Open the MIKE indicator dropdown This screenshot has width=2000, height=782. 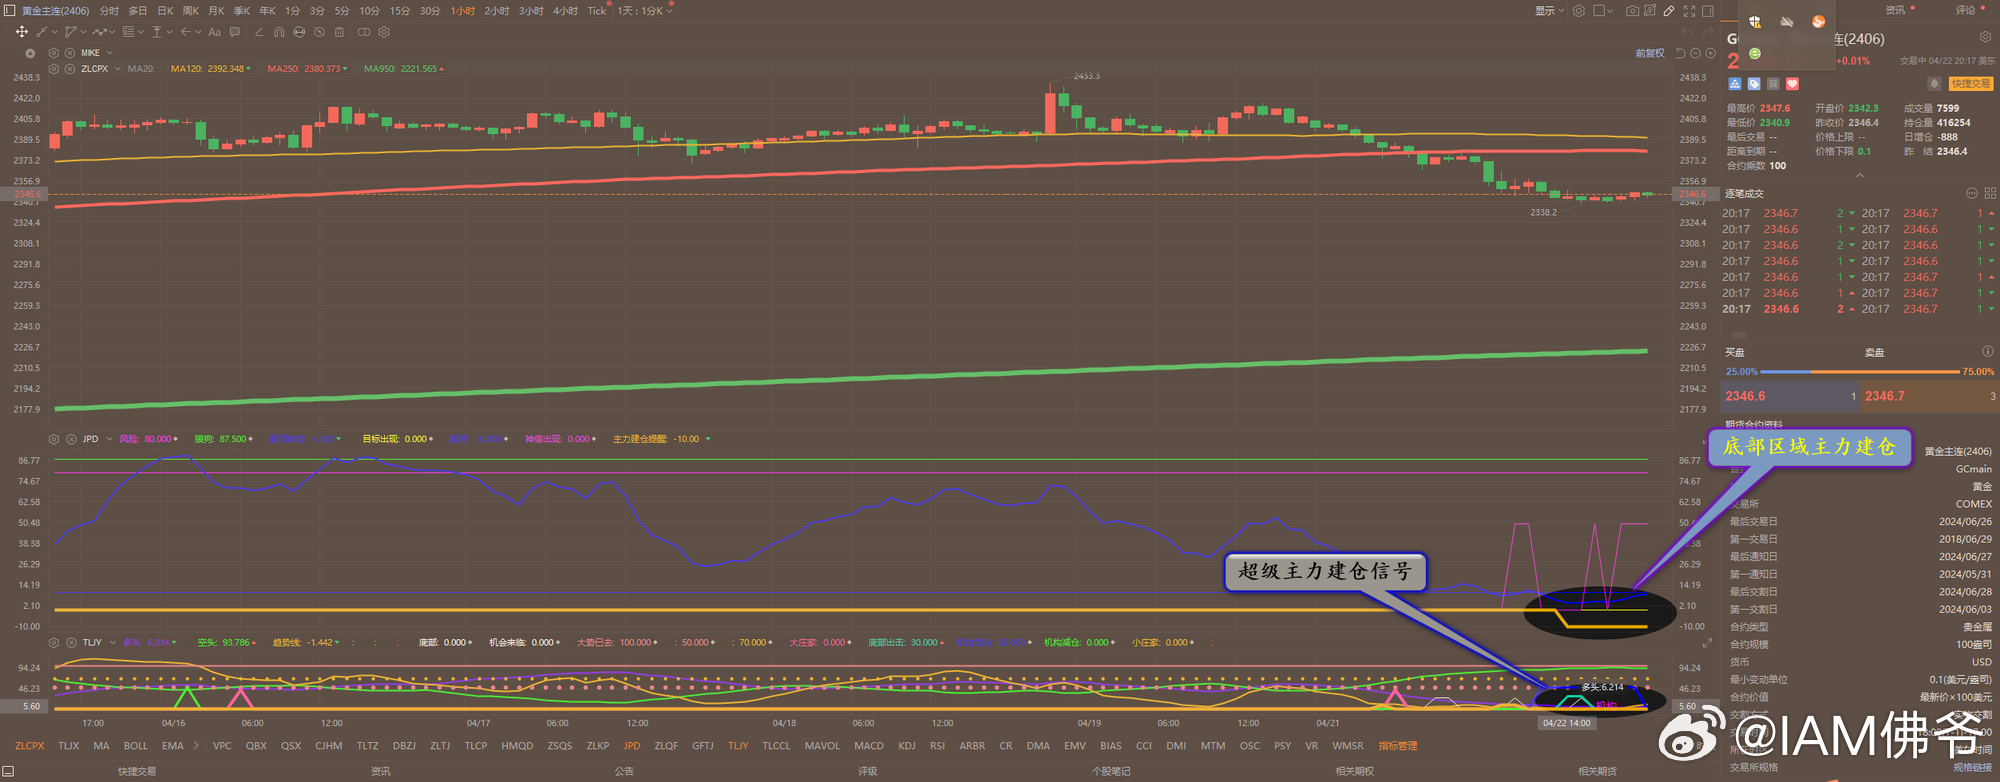tap(109, 53)
